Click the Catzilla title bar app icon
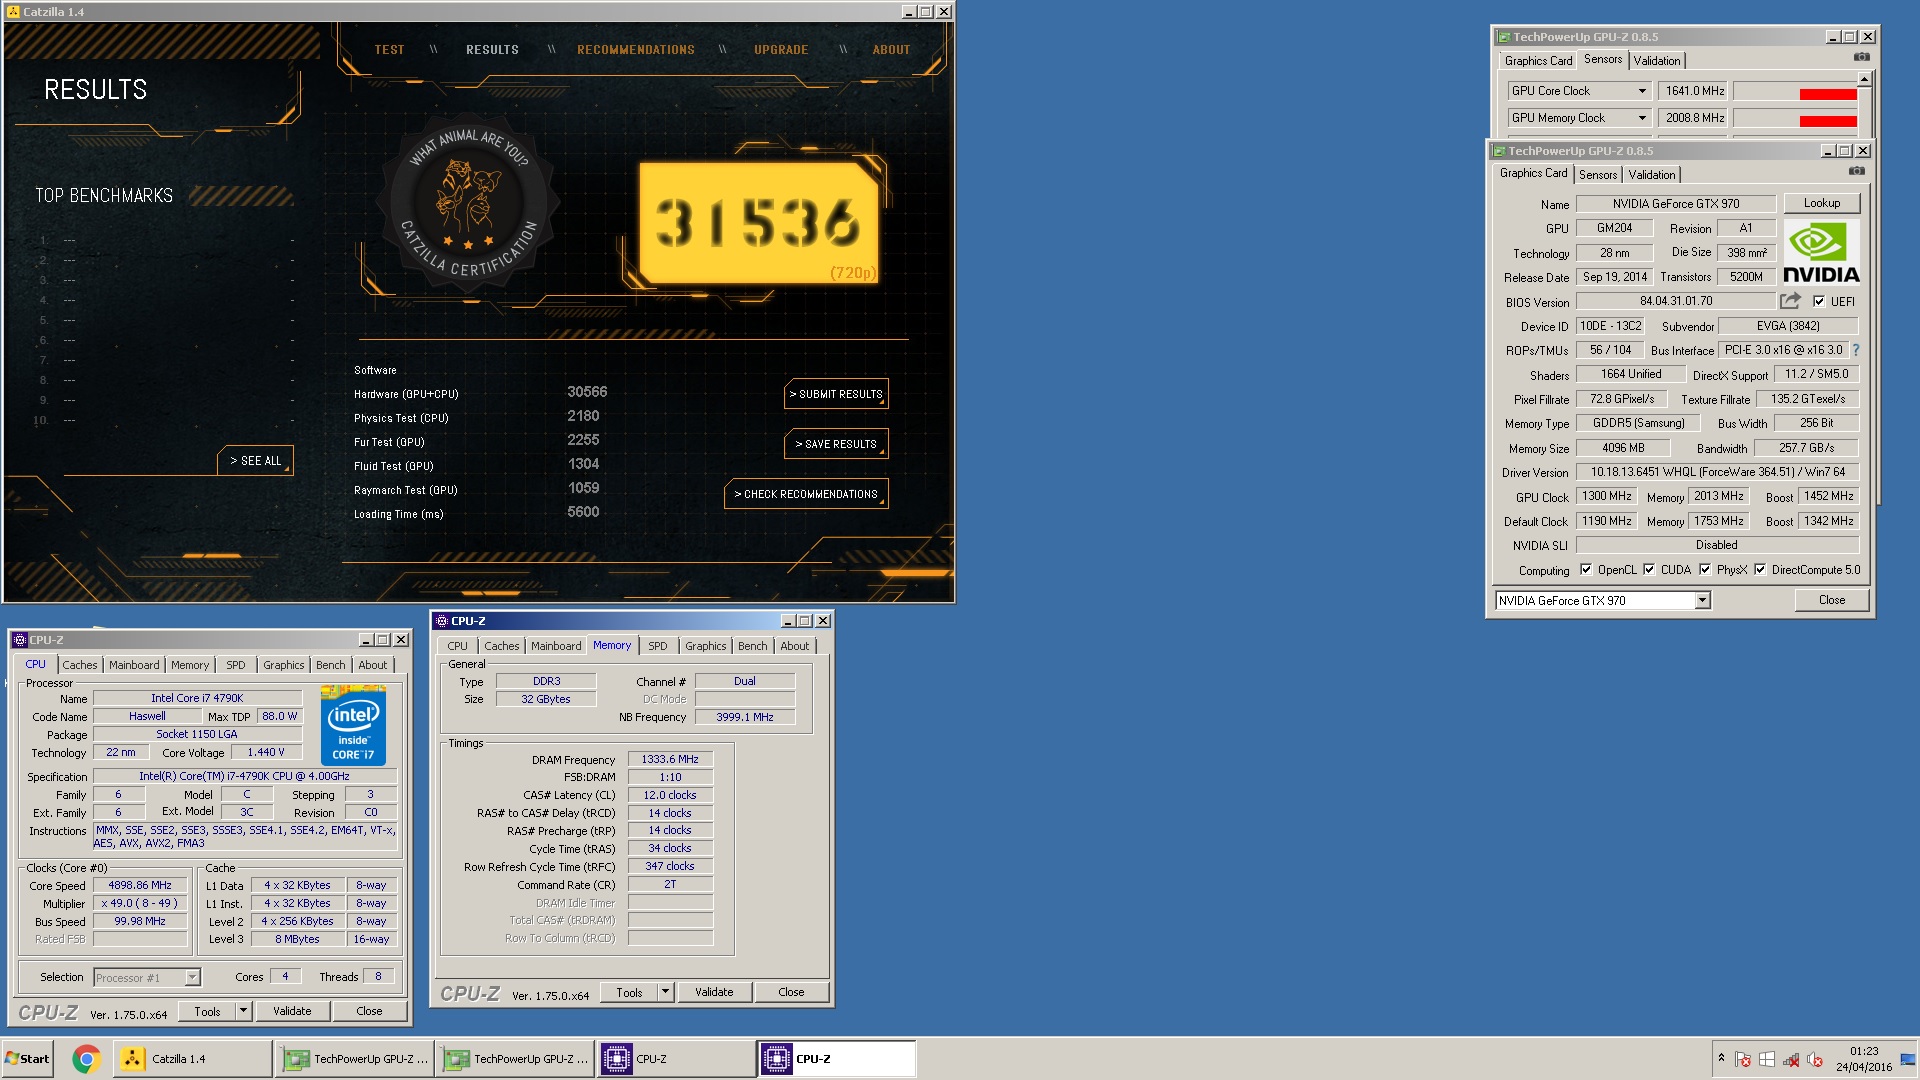The width and height of the screenshot is (1920, 1080). [x=13, y=12]
